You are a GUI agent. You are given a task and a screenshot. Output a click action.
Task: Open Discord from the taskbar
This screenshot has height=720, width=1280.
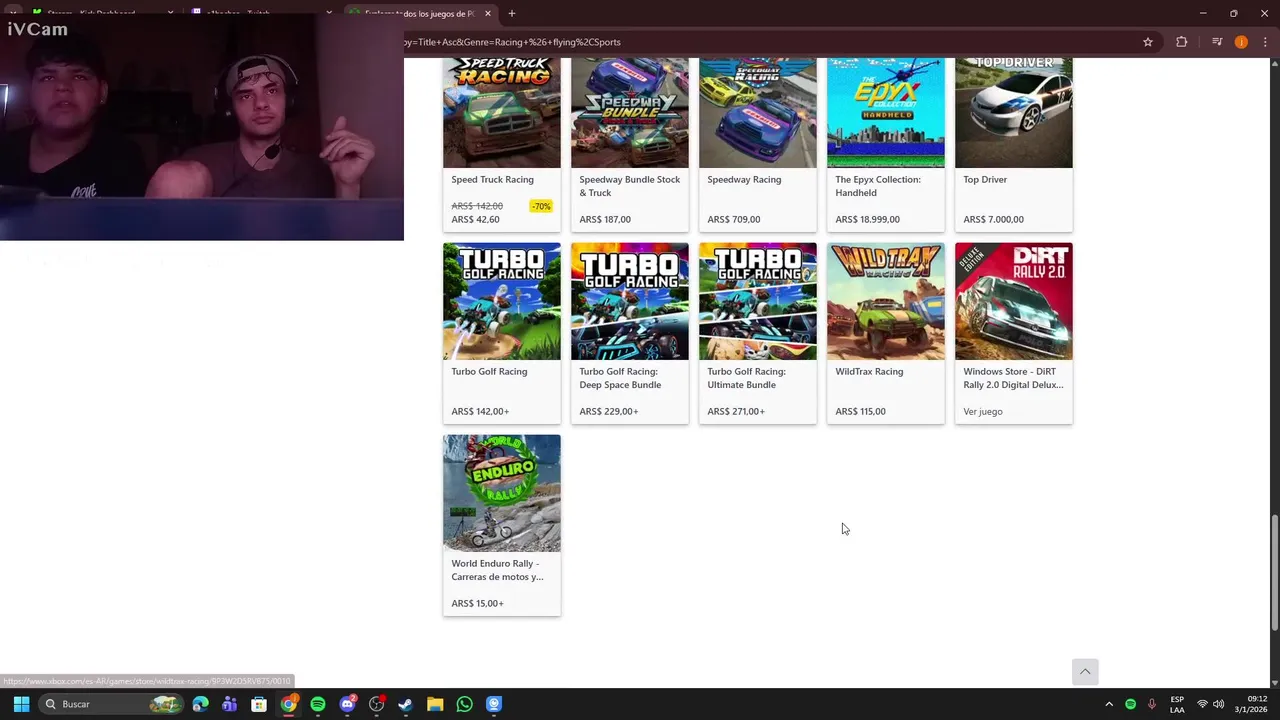[x=347, y=704]
